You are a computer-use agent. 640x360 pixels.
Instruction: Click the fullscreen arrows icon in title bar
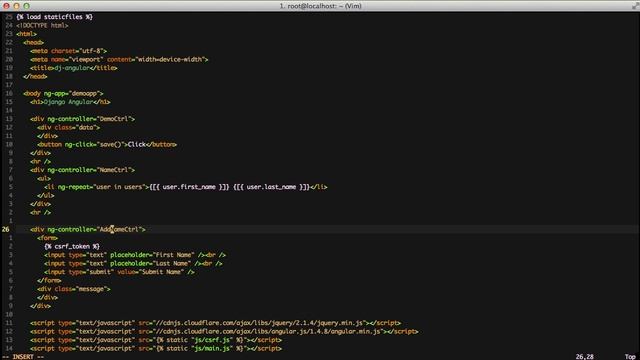635,5
